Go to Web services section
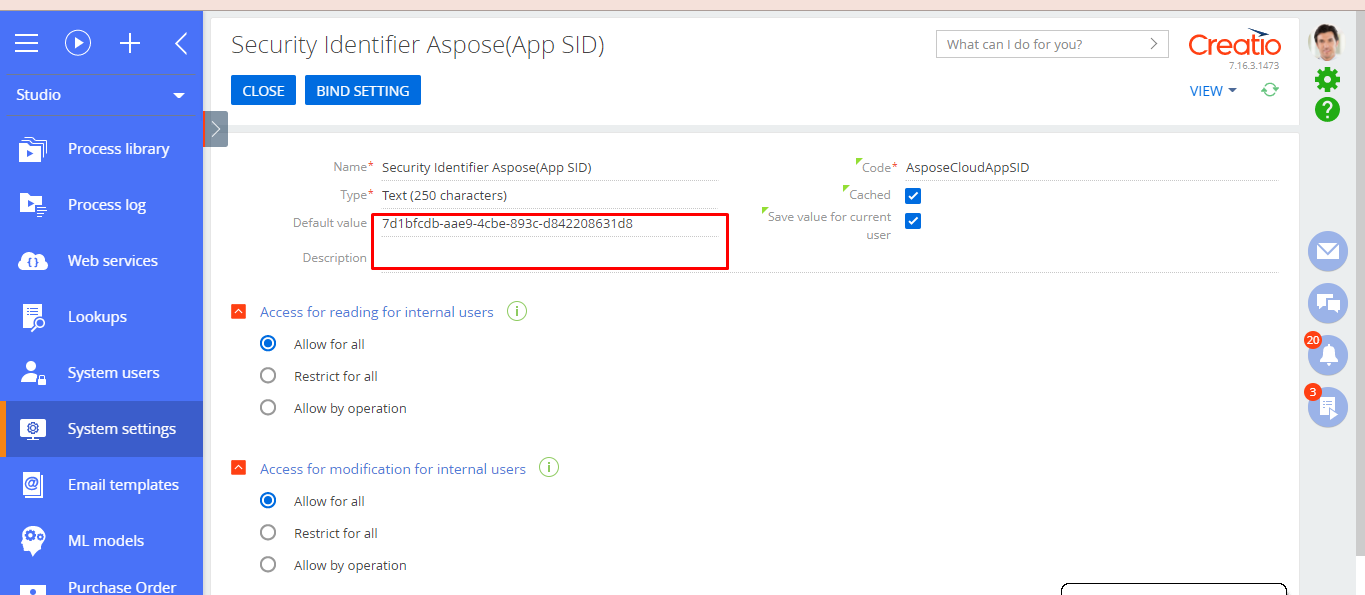Screen dimensions: 1365x595 [x=113, y=261]
